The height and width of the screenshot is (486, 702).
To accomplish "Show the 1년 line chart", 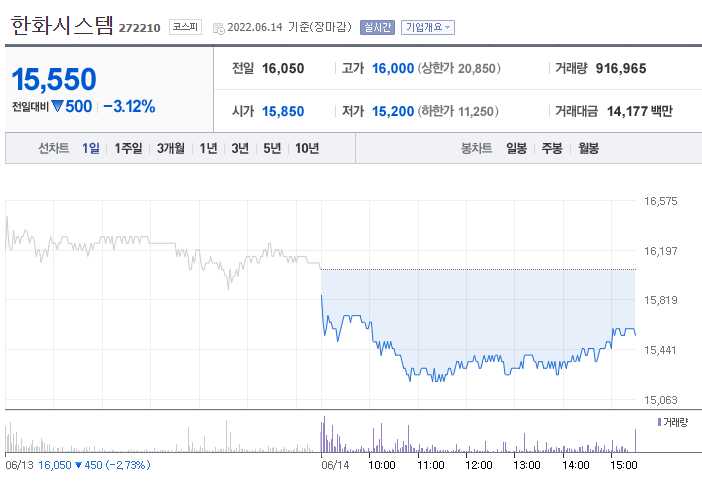I will tap(208, 148).
